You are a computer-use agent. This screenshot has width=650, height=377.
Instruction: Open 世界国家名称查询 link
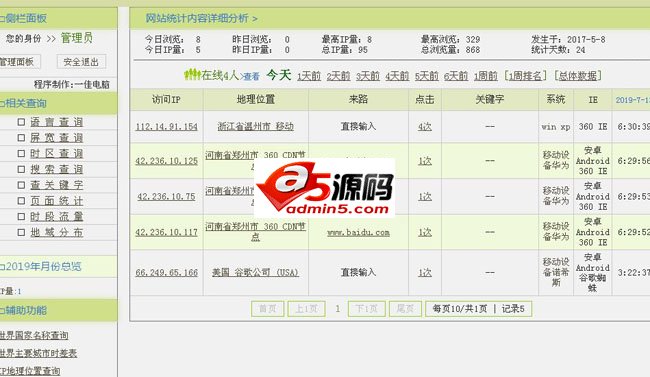(34, 335)
